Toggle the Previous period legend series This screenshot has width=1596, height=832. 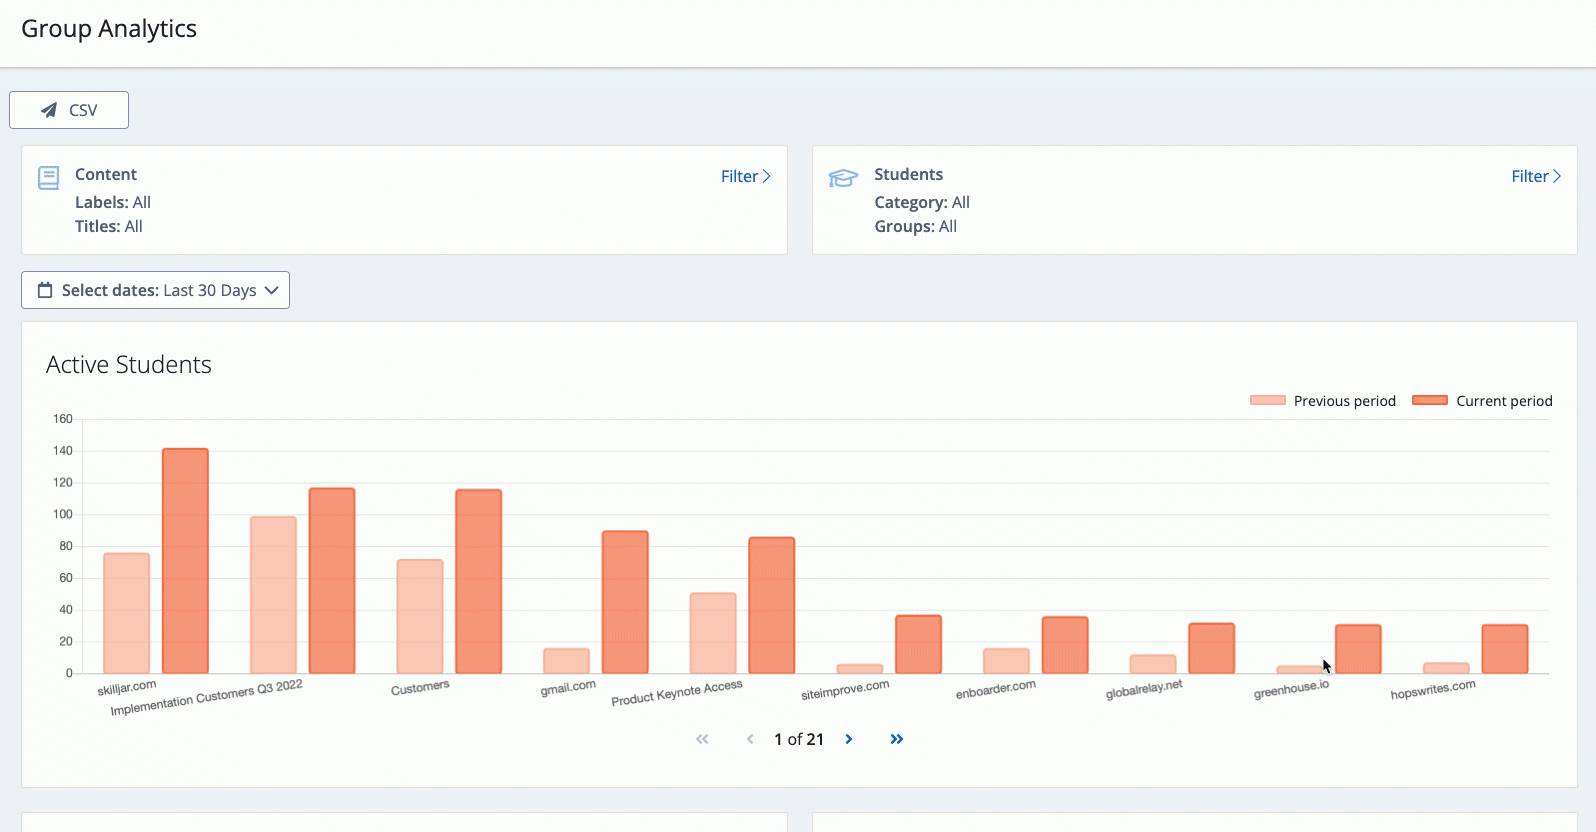(1322, 401)
